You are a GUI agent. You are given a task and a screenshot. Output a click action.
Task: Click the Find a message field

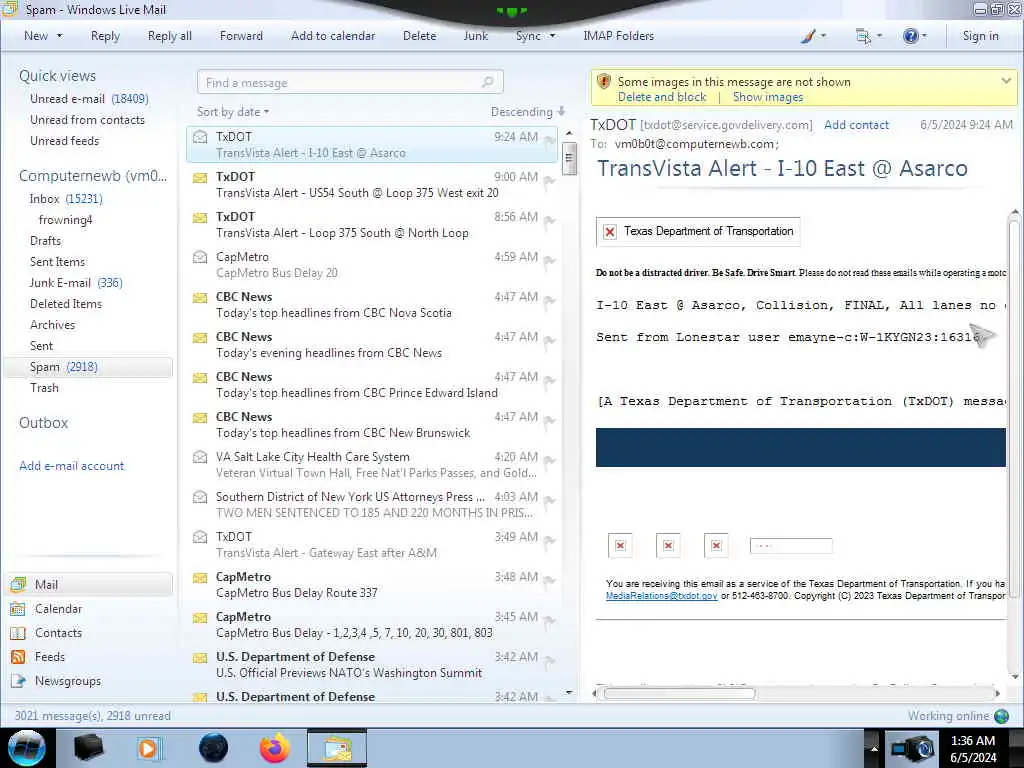(350, 82)
